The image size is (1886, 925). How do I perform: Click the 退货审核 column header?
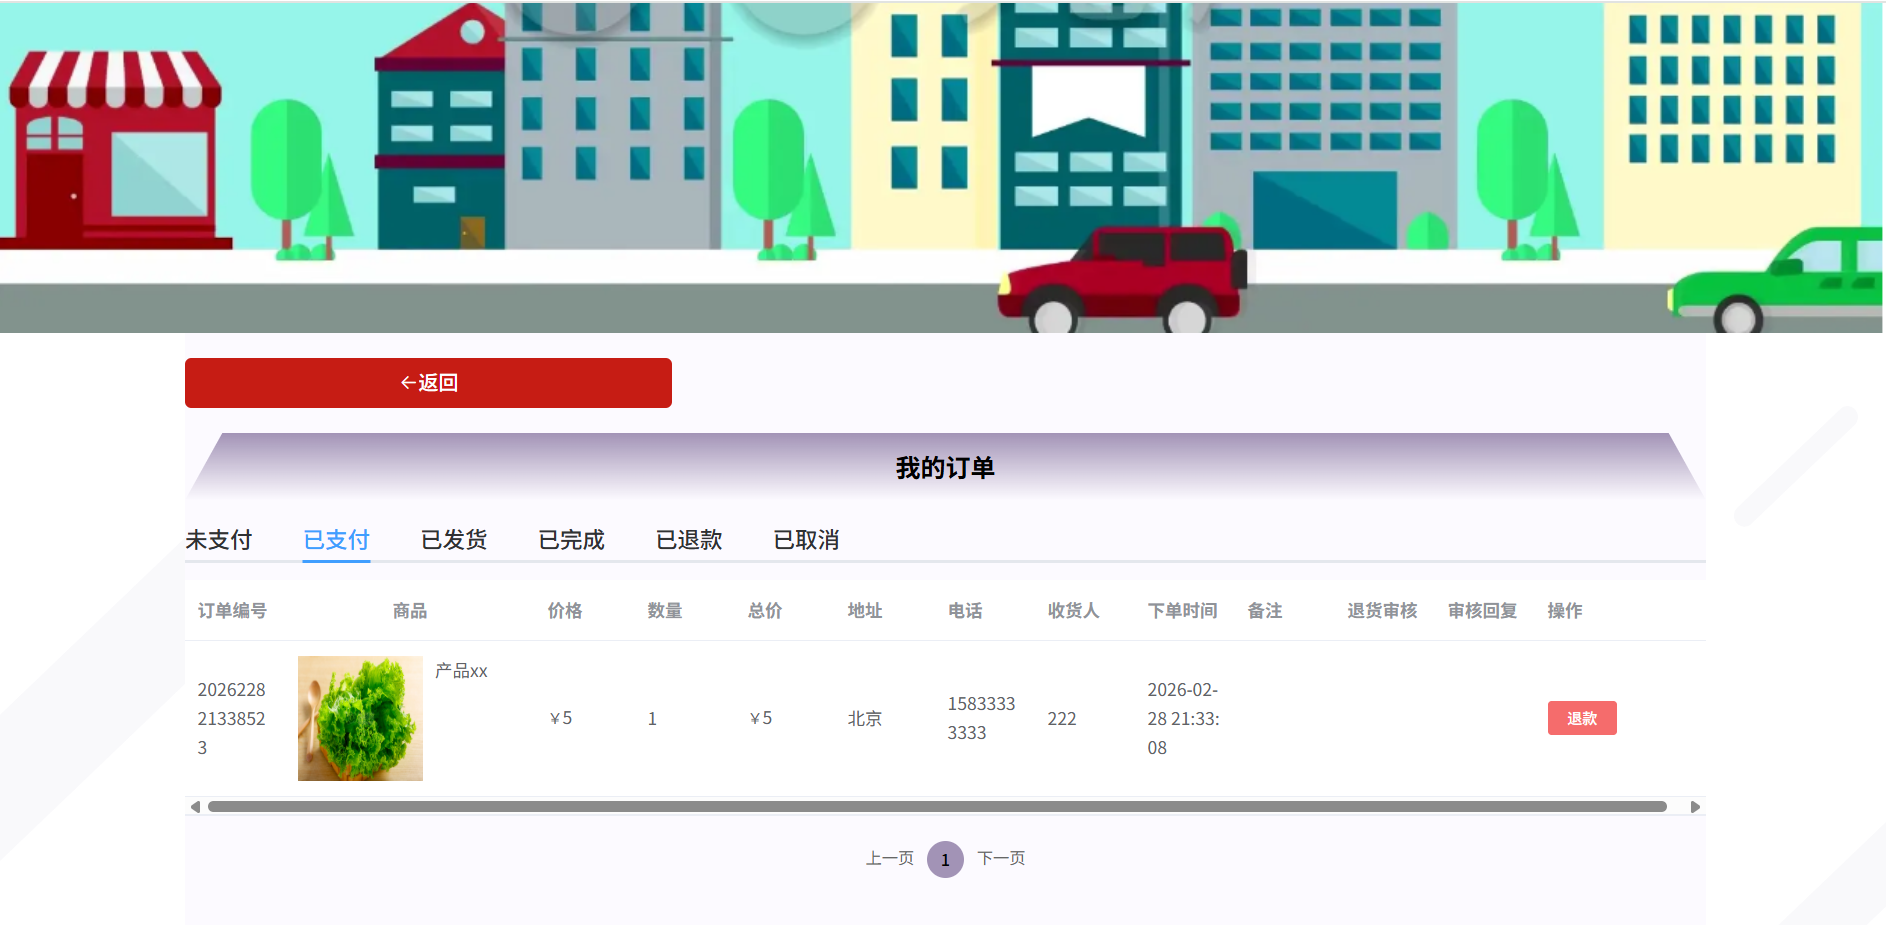1382,611
